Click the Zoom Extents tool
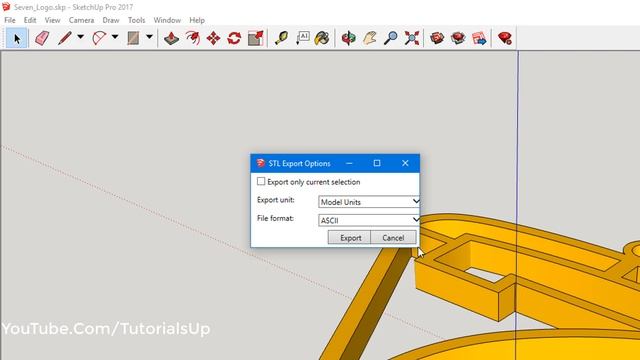 (x=411, y=38)
